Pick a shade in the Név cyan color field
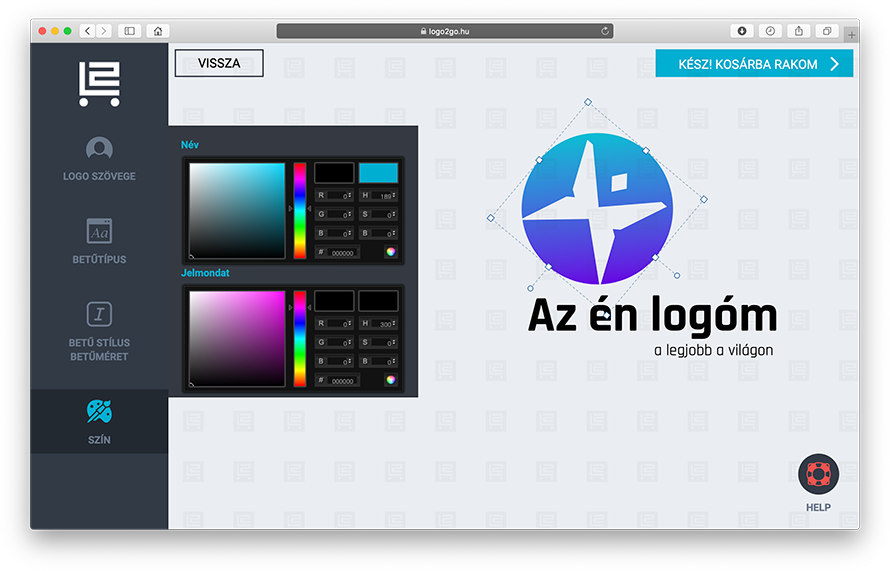The width and height of the screenshot is (890, 571). pos(237,211)
